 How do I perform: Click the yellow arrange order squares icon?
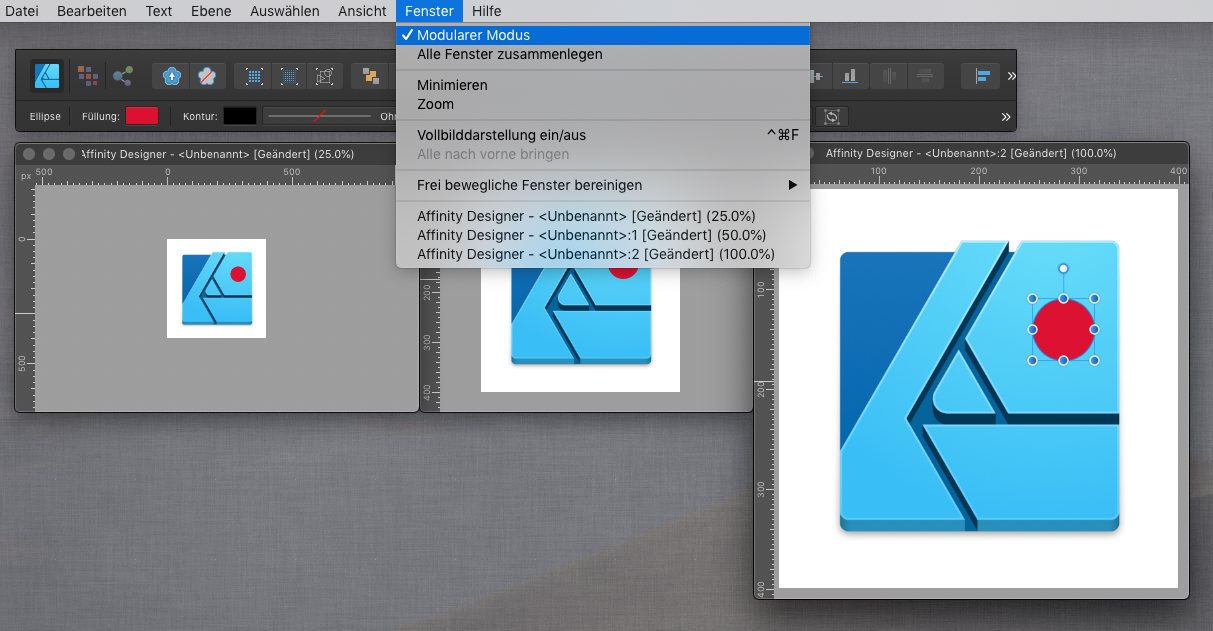point(372,76)
